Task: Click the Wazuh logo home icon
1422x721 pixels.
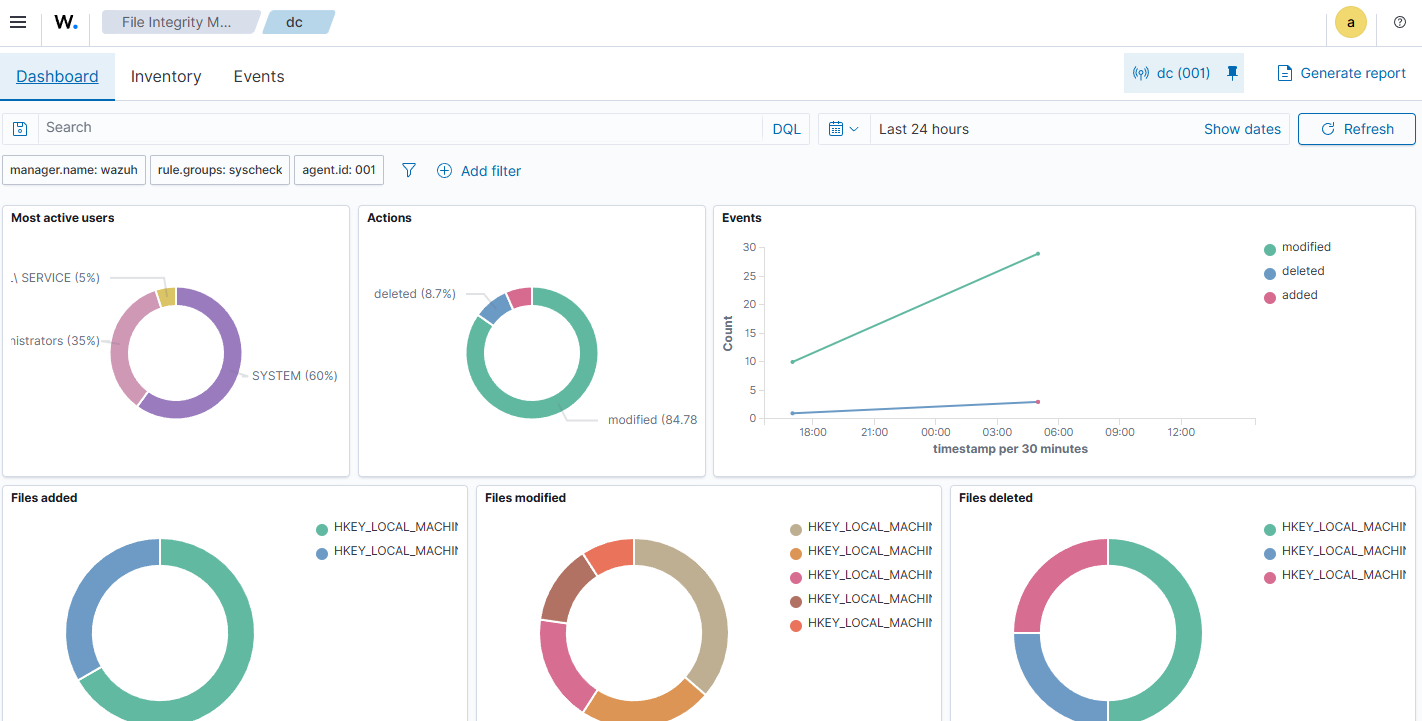Action: click(x=66, y=22)
